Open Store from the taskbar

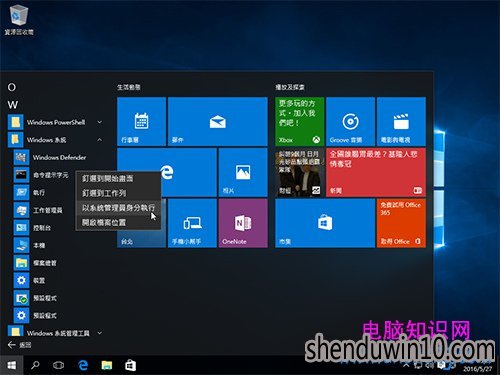pyautogui.click(x=130, y=366)
